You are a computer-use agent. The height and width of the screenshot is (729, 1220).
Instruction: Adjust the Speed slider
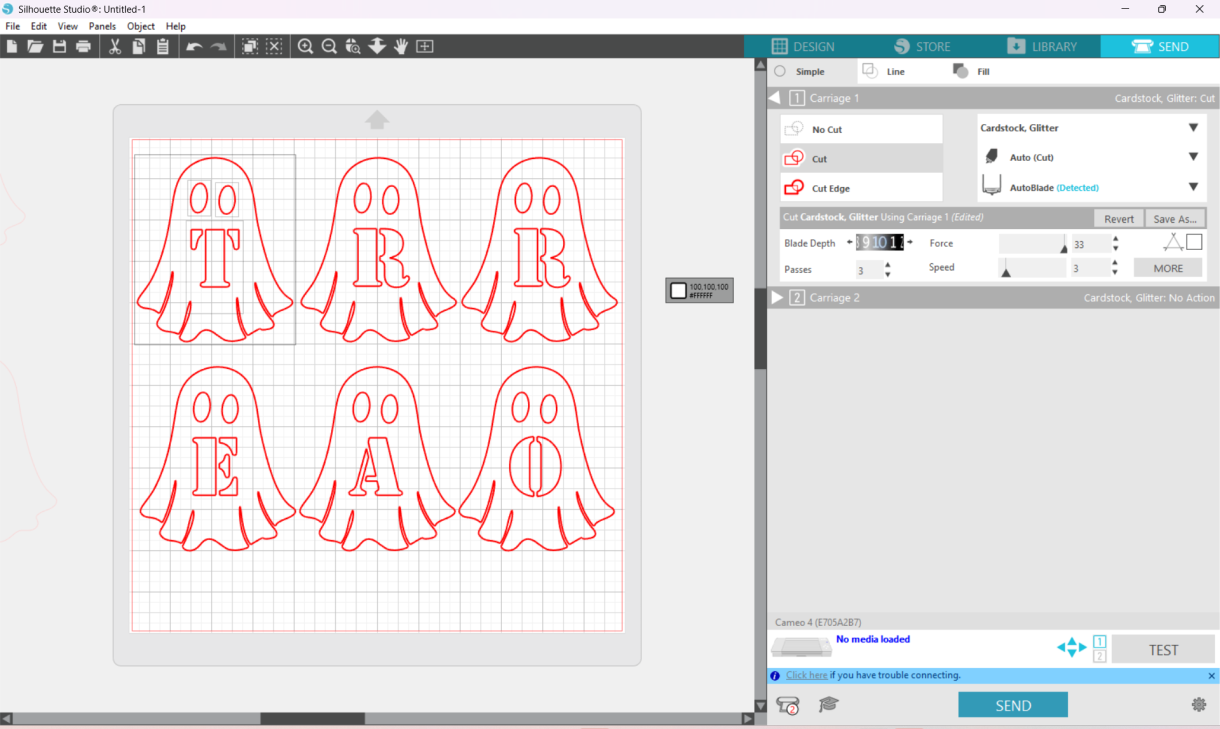click(x=1033, y=268)
